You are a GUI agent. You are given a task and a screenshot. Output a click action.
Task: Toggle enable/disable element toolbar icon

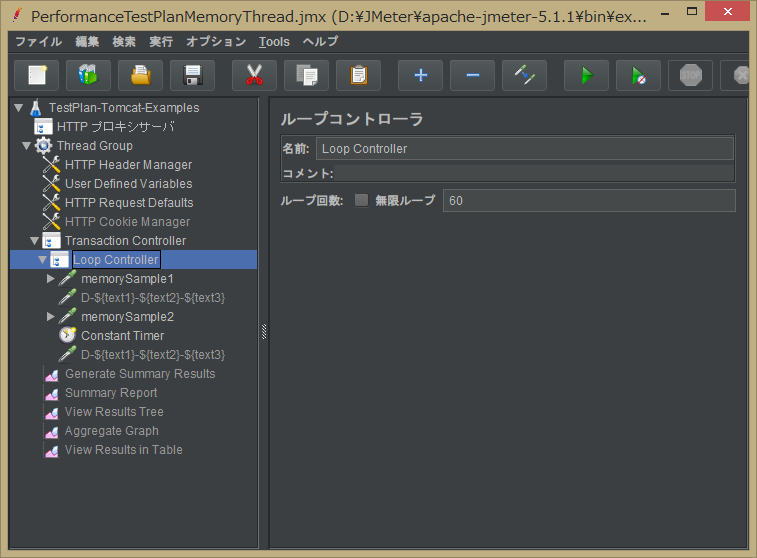pyautogui.click(x=525, y=75)
